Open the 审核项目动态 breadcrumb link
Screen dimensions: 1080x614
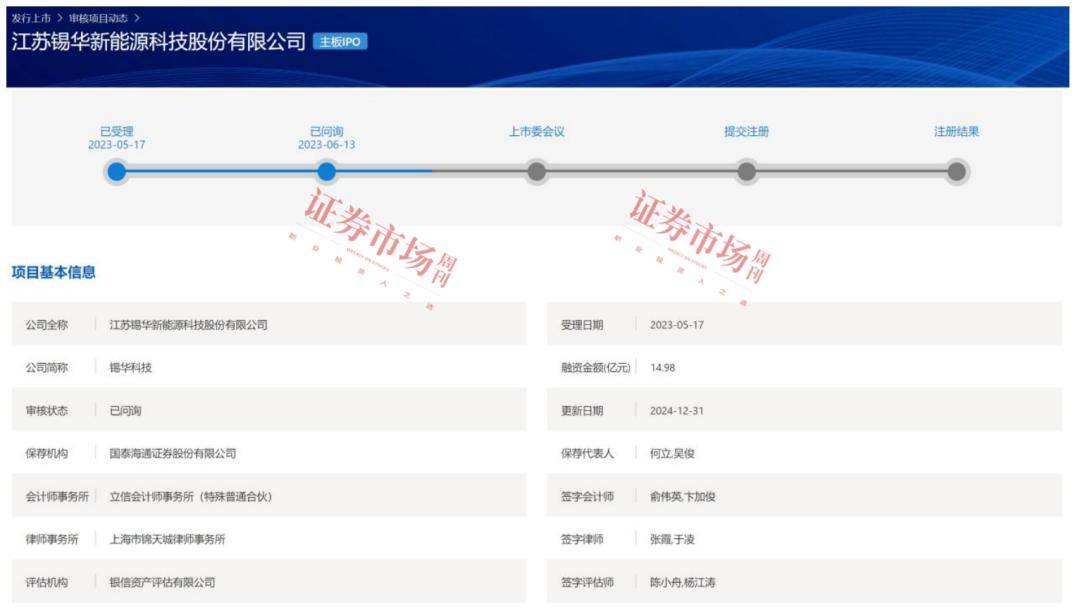click(x=98, y=18)
